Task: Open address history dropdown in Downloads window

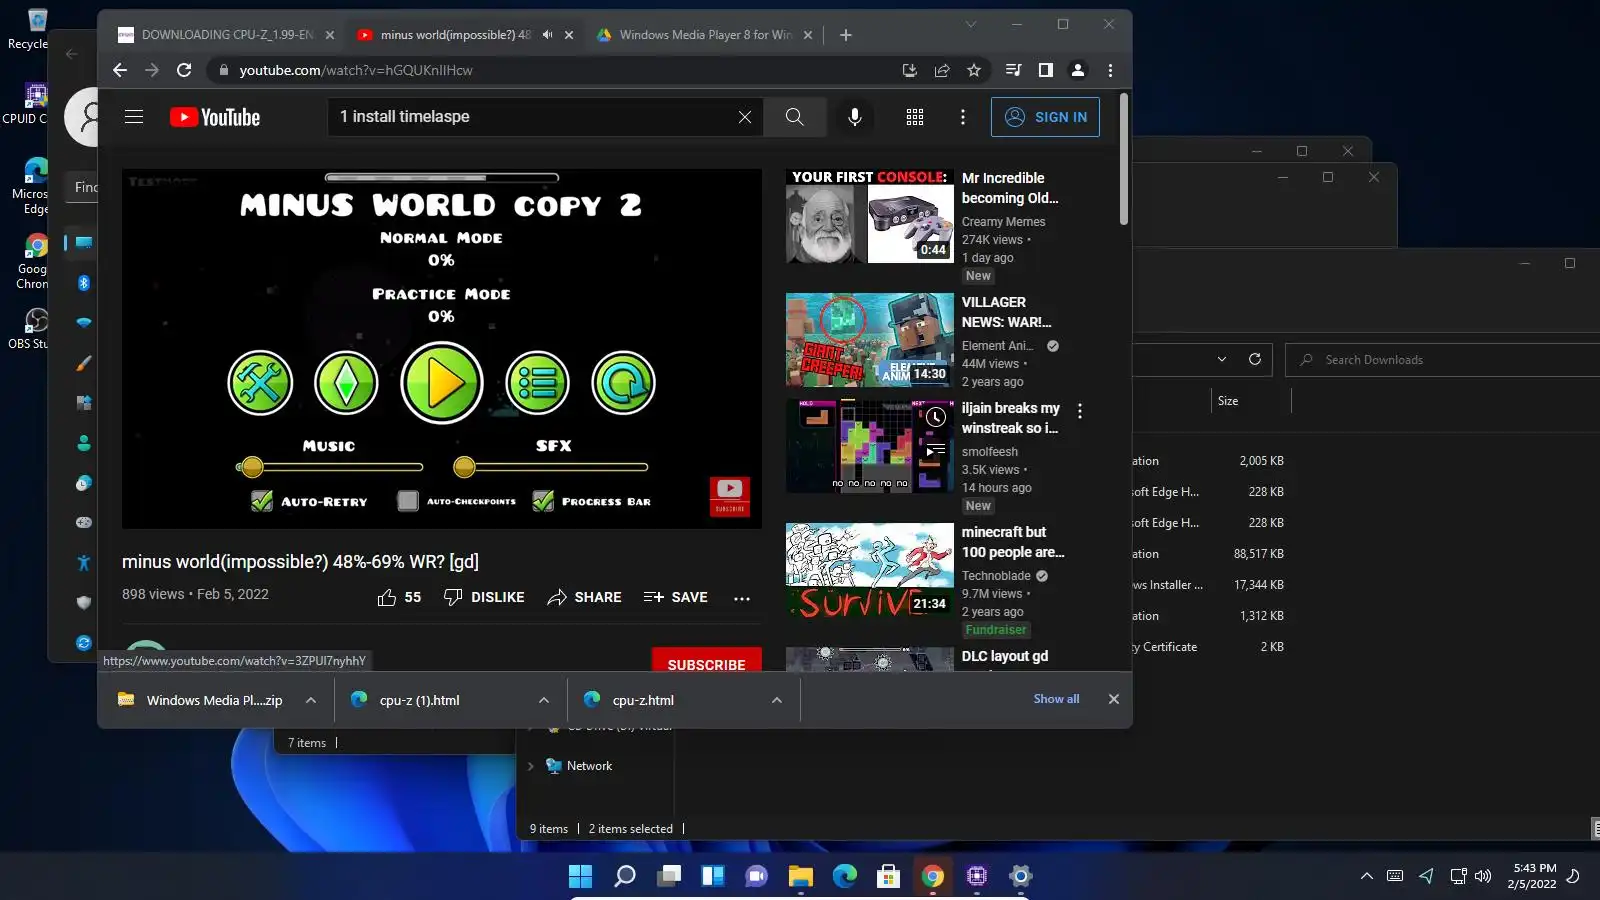Action: (x=1222, y=359)
